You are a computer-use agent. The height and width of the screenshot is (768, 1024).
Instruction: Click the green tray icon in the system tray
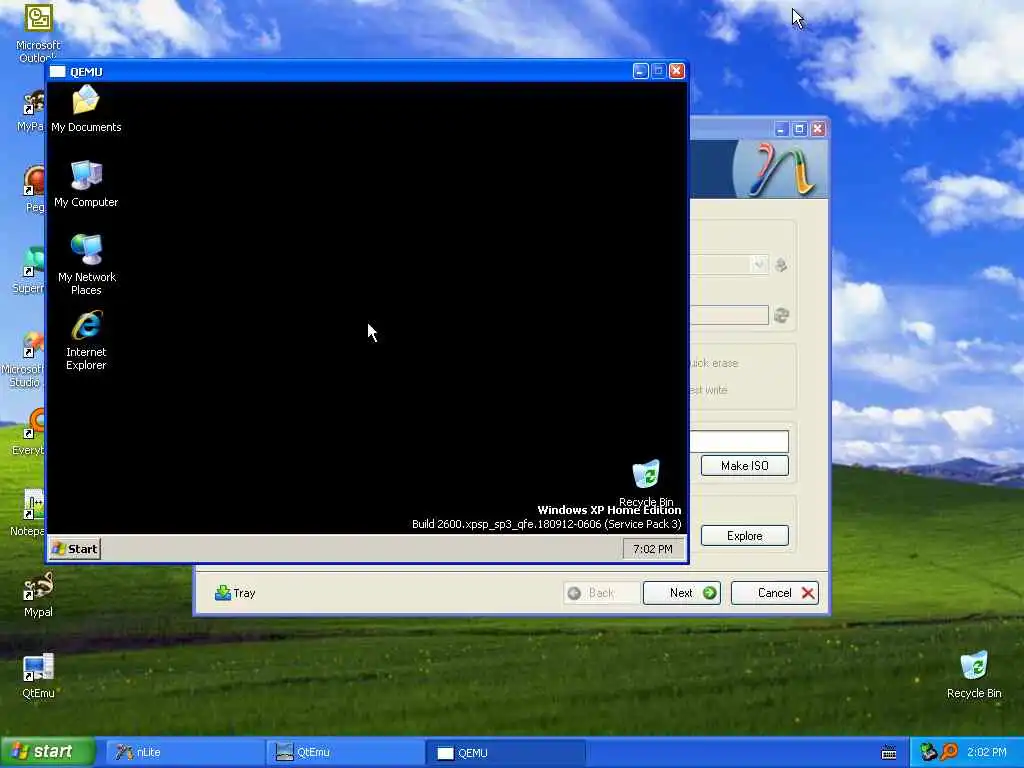pos(928,752)
